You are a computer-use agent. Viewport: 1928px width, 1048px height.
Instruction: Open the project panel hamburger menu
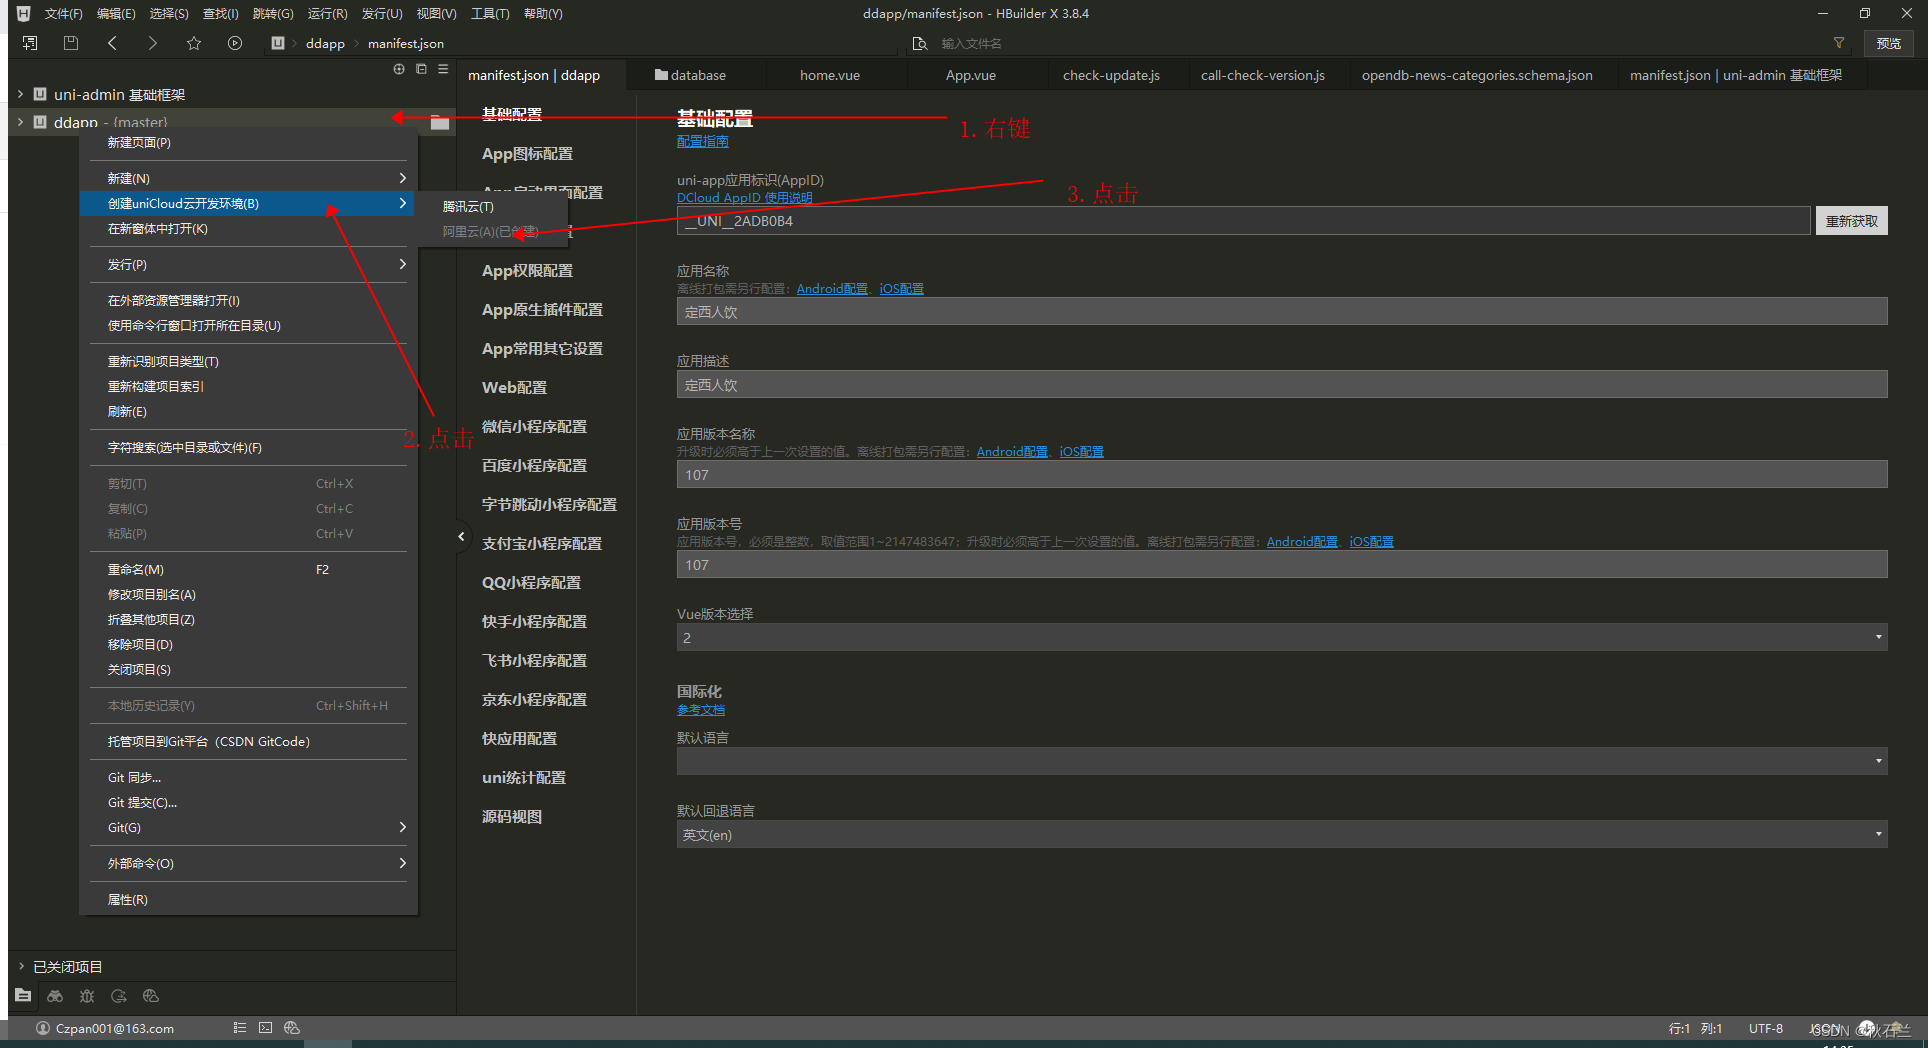click(443, 69)
